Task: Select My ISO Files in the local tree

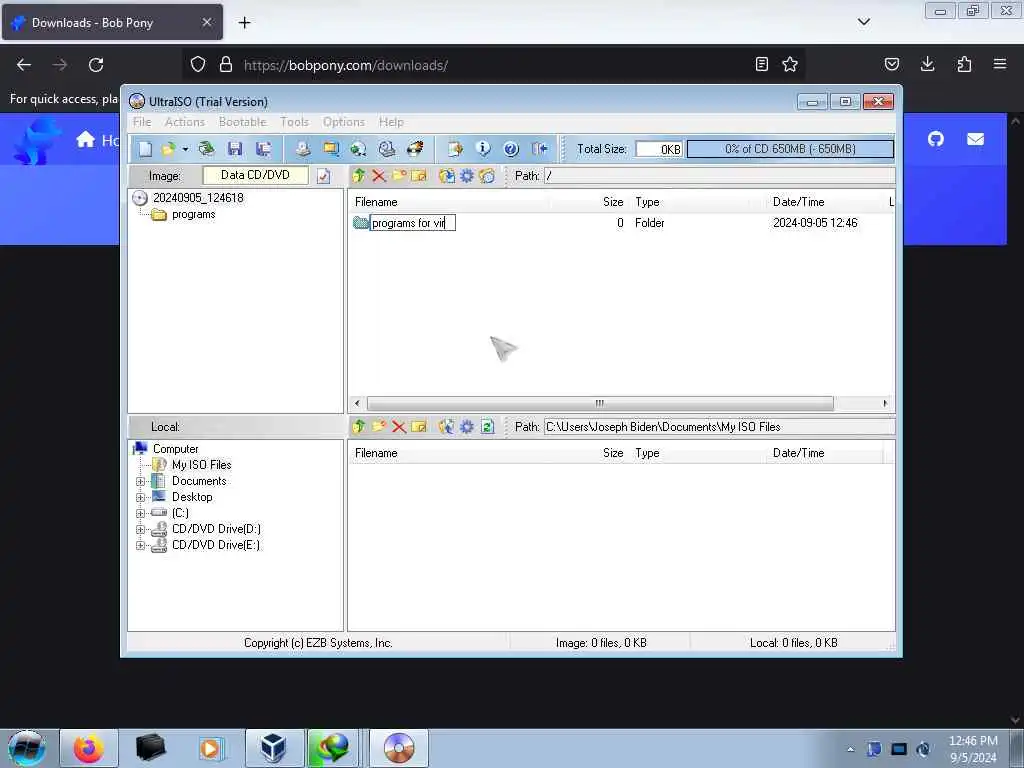Action: point(201,465)
